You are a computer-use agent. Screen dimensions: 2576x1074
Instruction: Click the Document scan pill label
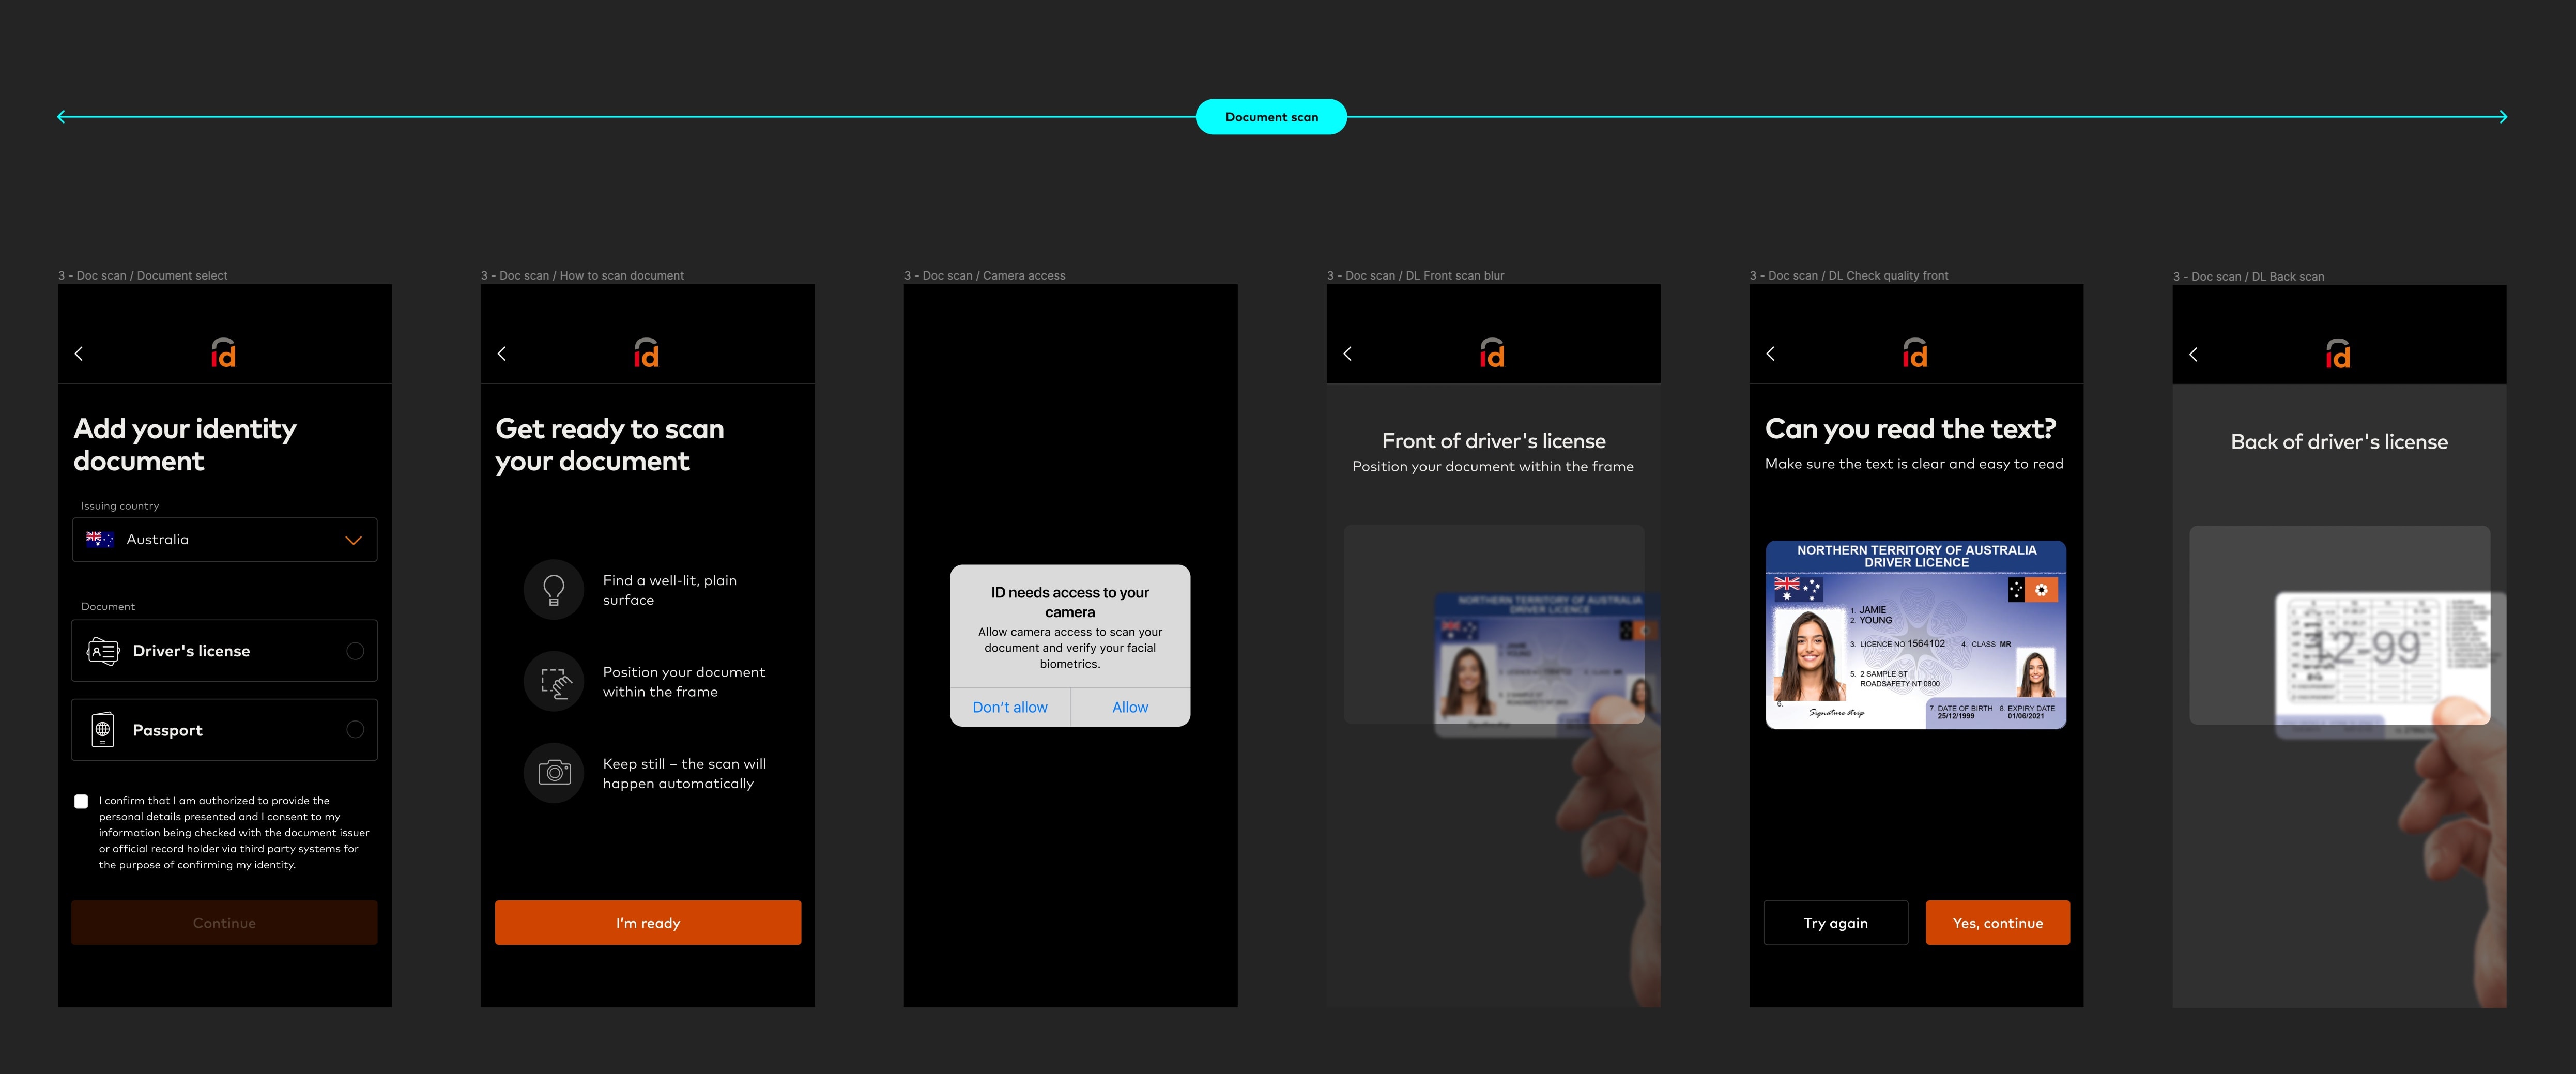click(1271, 116)
